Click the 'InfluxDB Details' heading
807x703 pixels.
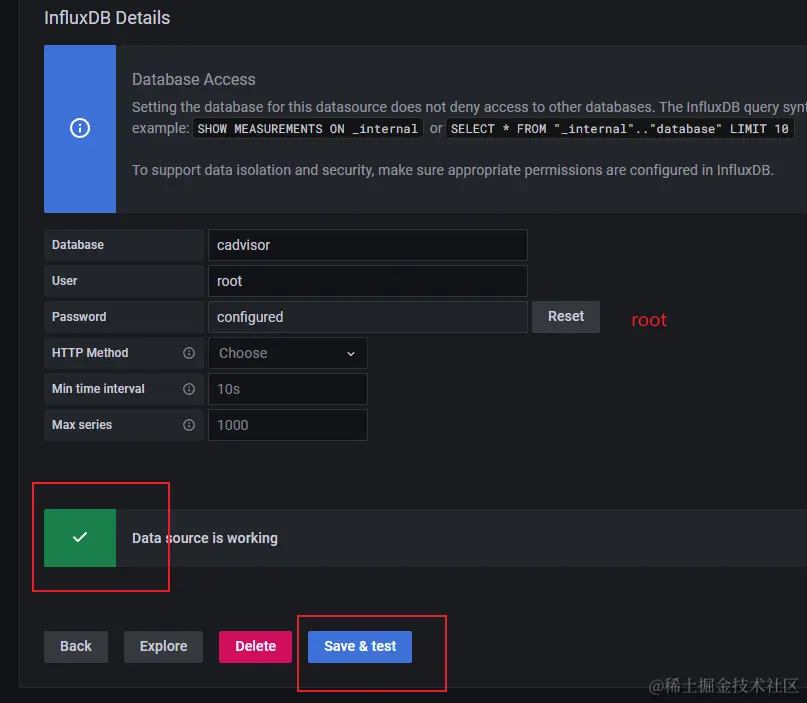tap(107, 18)
